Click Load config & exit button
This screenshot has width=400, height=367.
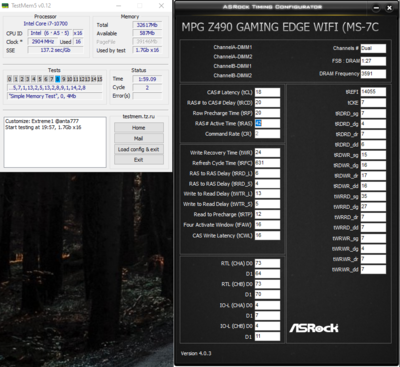[x=139, y=149]
